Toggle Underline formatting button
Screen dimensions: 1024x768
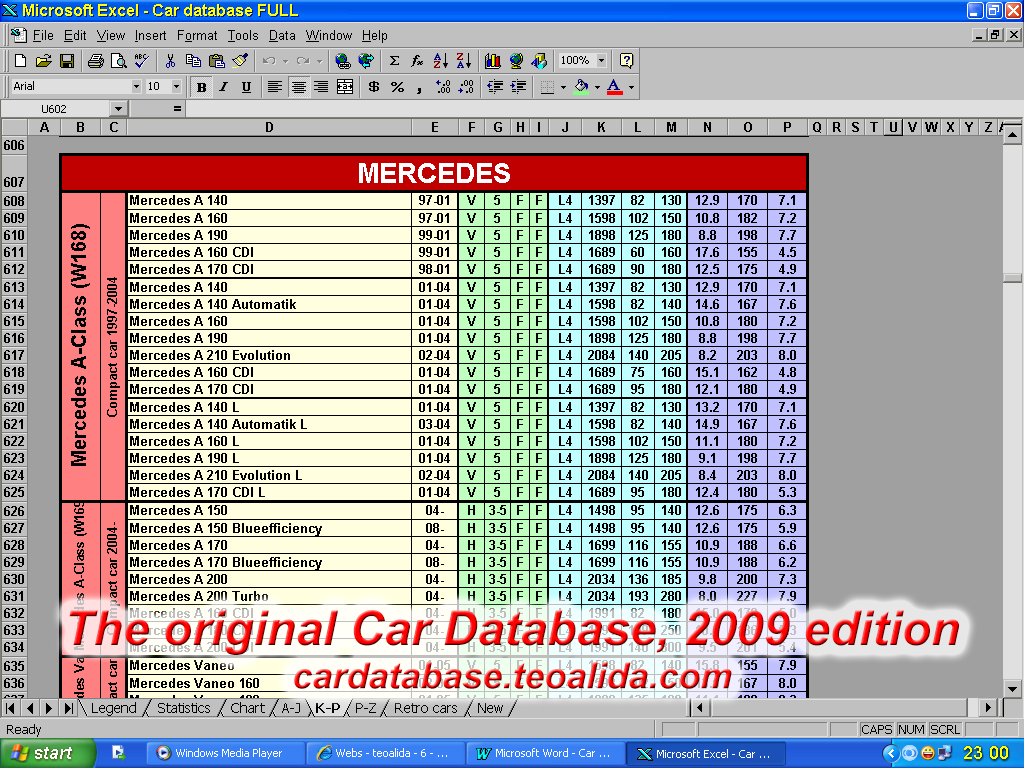tap(246, 87)
